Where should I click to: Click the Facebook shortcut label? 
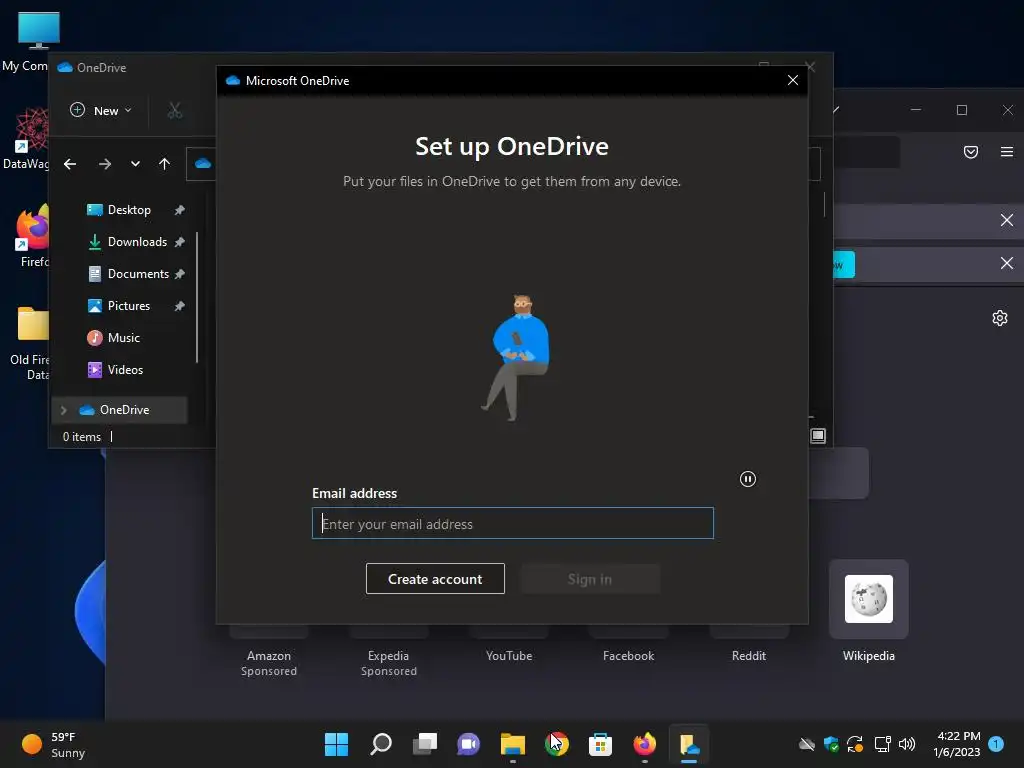[x=628, y=656]
